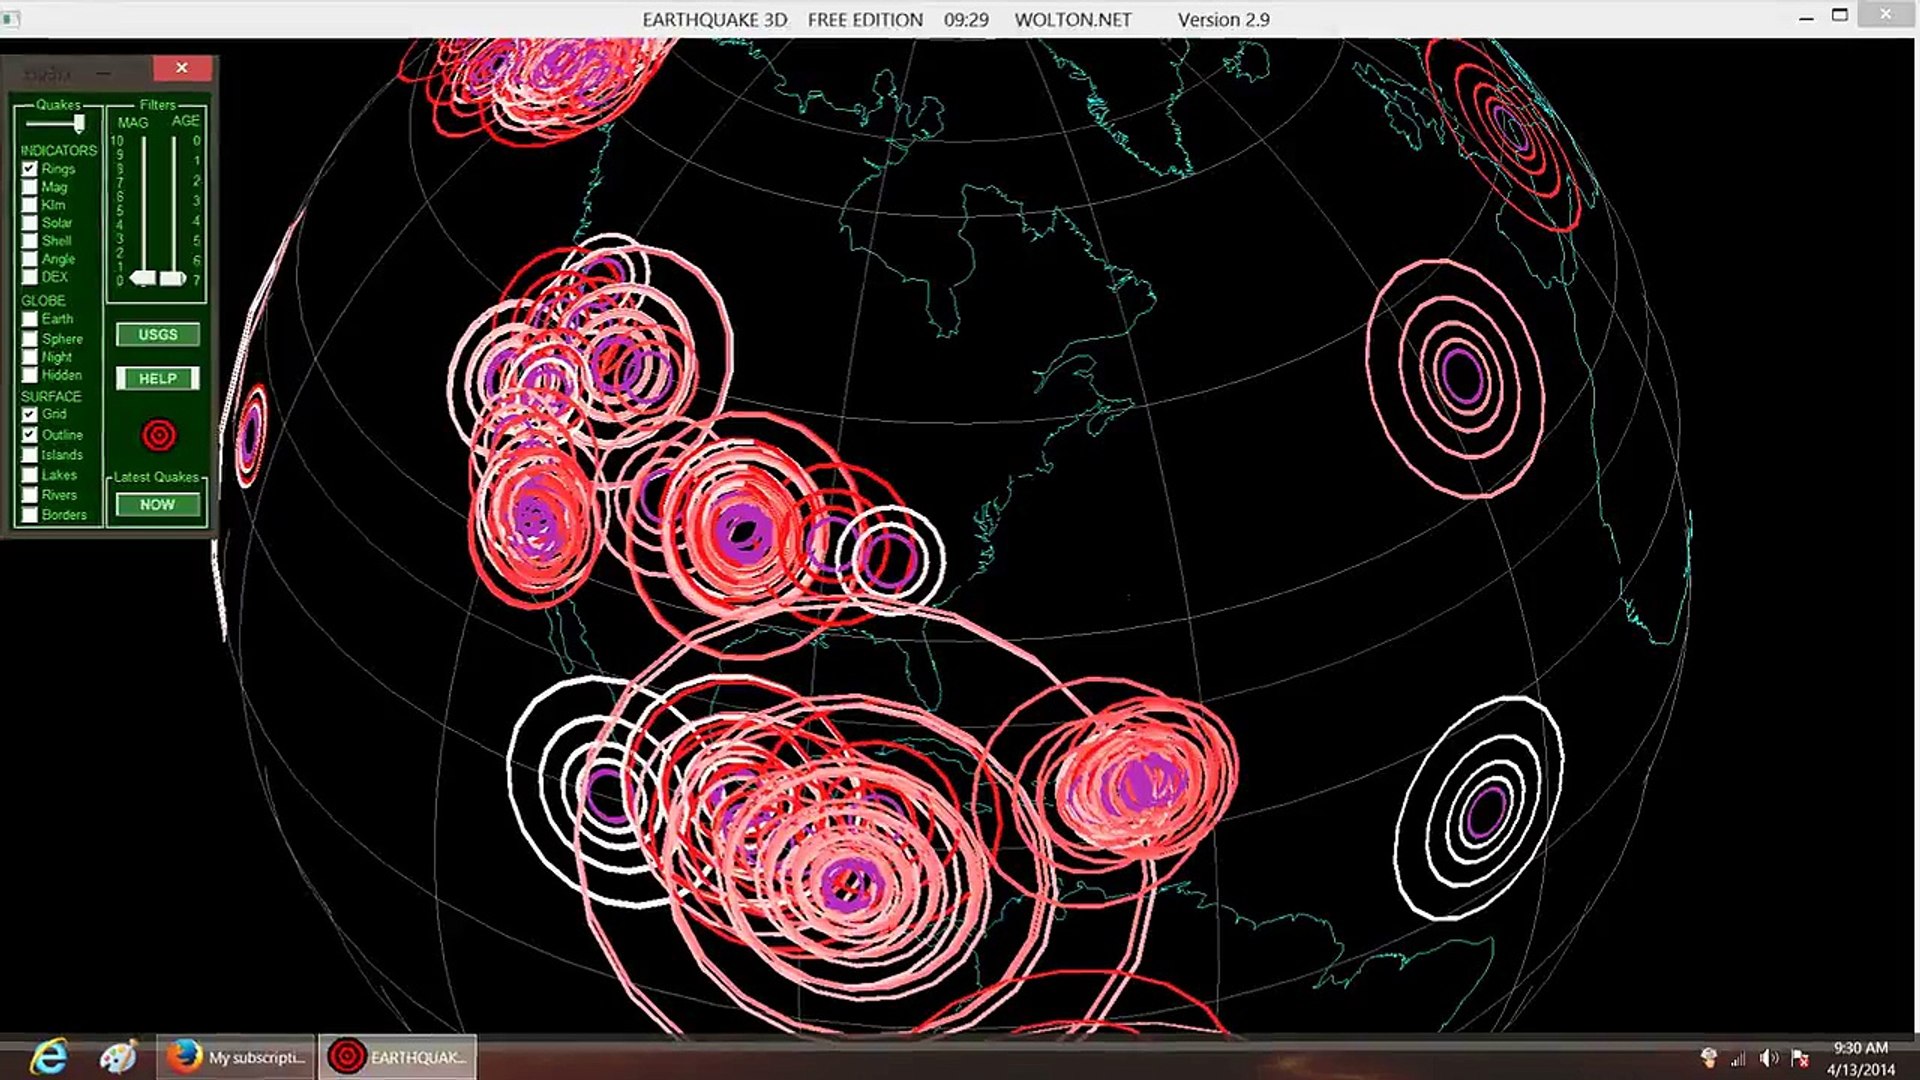Minimize the Earthquake 3D main window
This screenshot has height=1080, width=1920.
click(x=1806, y=17)
